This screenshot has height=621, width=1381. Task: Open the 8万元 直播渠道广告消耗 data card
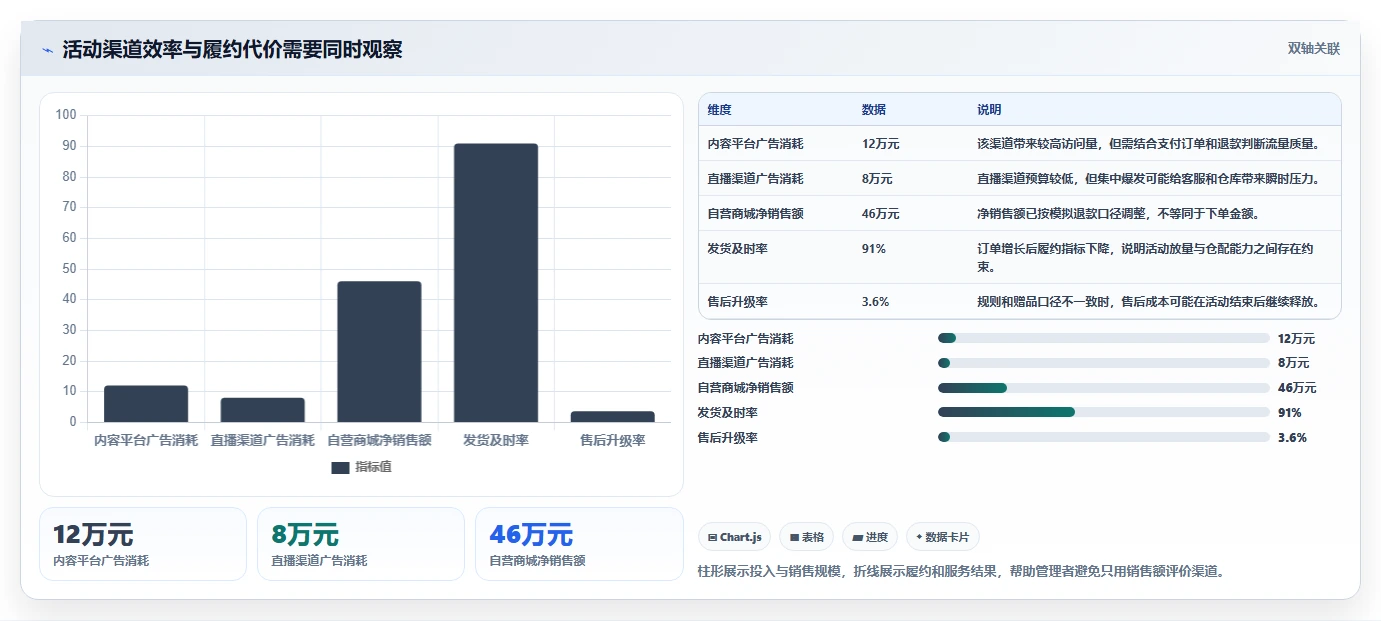click(361, 544)
